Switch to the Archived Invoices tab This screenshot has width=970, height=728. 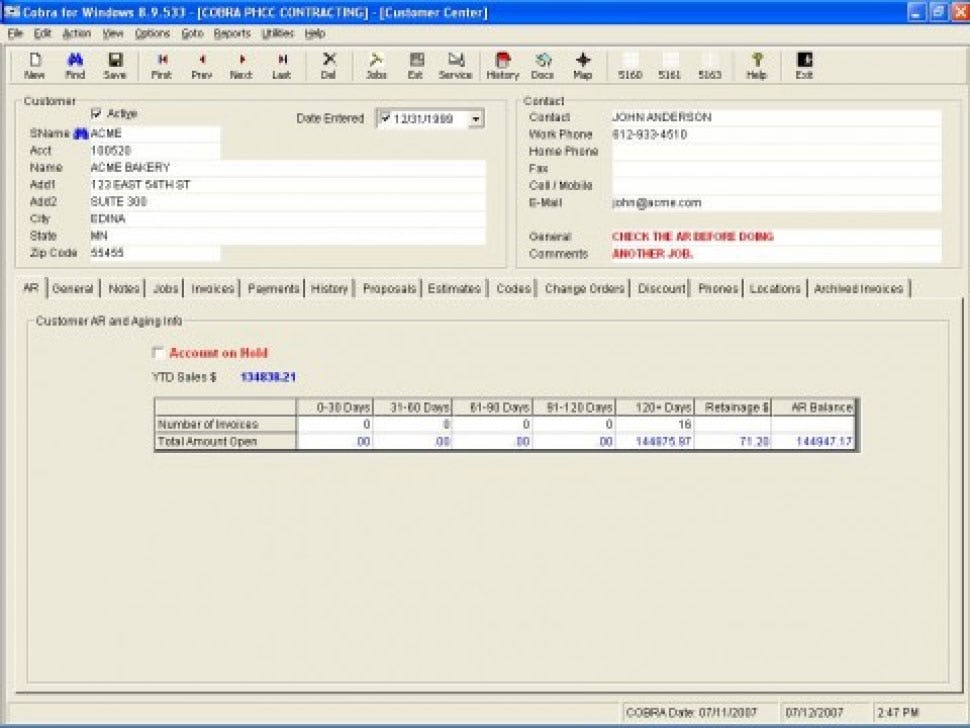point(858,289)
